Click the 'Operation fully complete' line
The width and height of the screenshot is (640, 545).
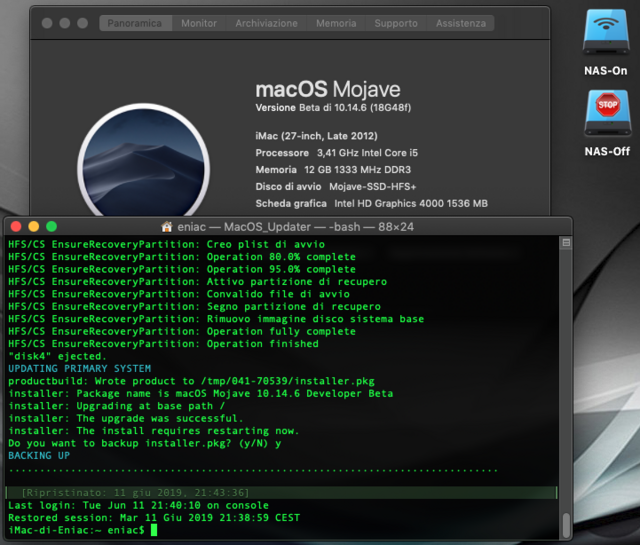click(x=182, y=331)
